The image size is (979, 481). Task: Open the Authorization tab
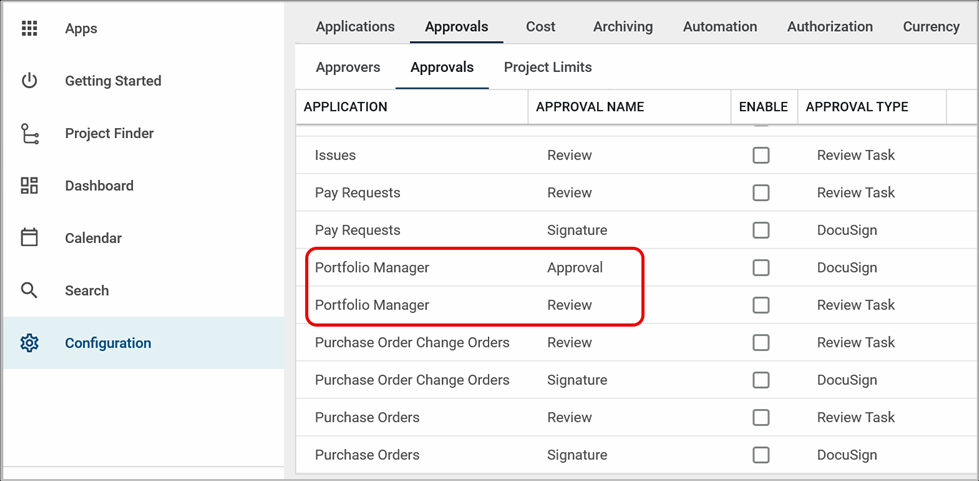click(829, 27)
